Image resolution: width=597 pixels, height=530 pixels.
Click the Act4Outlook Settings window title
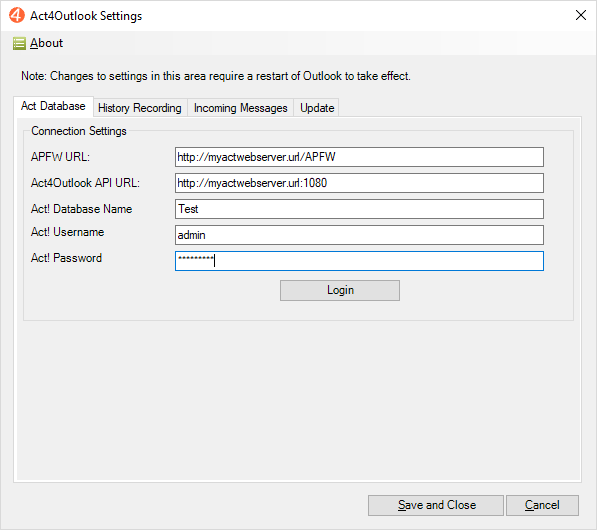(86, 16)
